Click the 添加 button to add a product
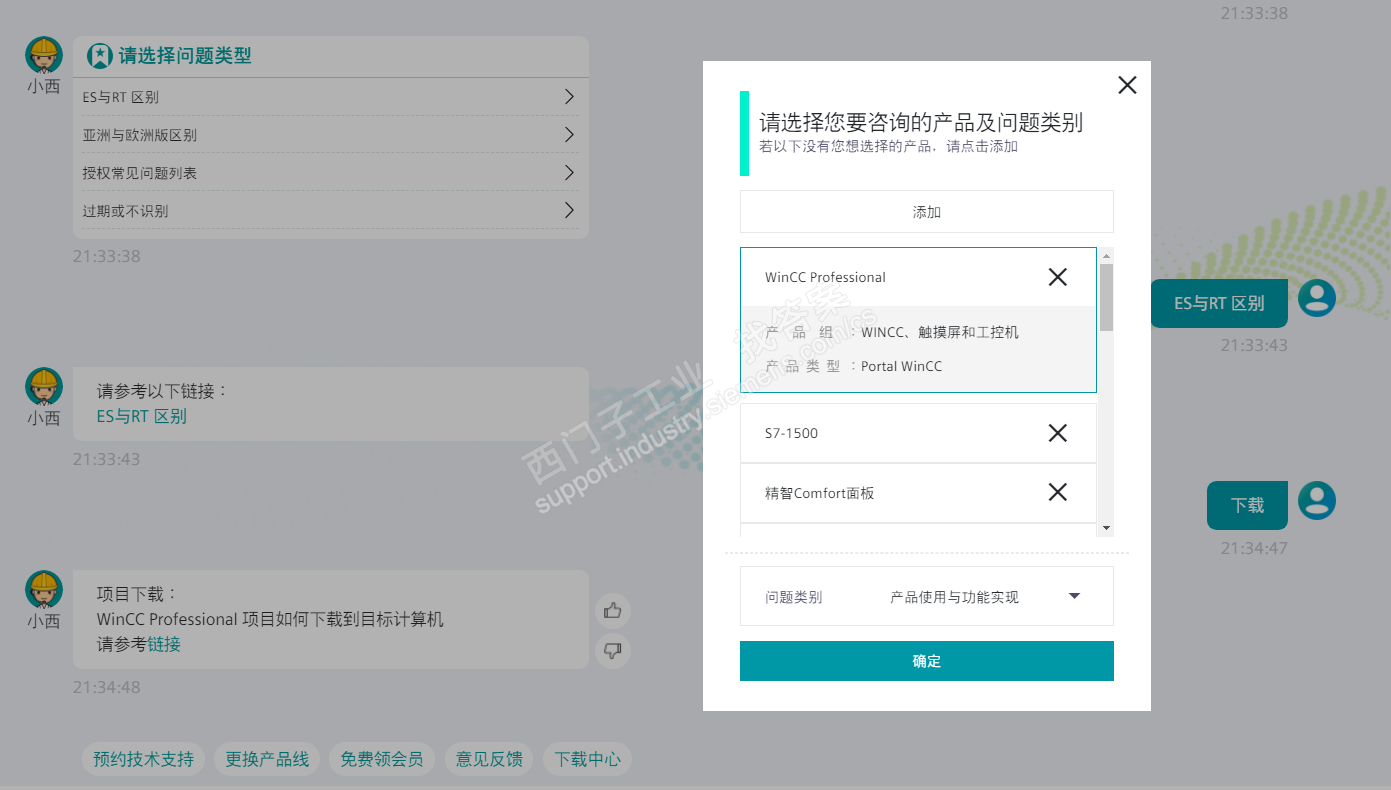Image resolution: width=1391 pixels, height=790 pixels. pos(927,212)
